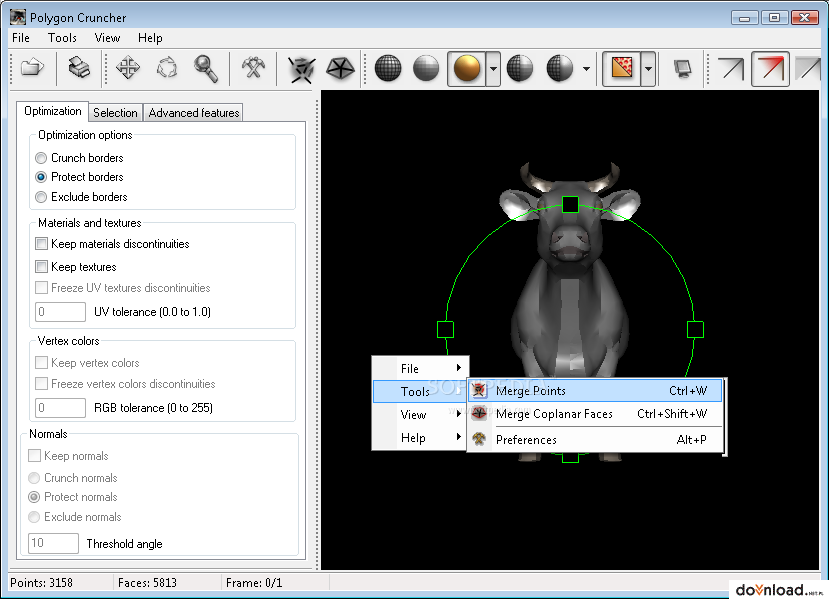Click the Threshold angle input field
Screen dimensions: 829x599
click(53, 543)
